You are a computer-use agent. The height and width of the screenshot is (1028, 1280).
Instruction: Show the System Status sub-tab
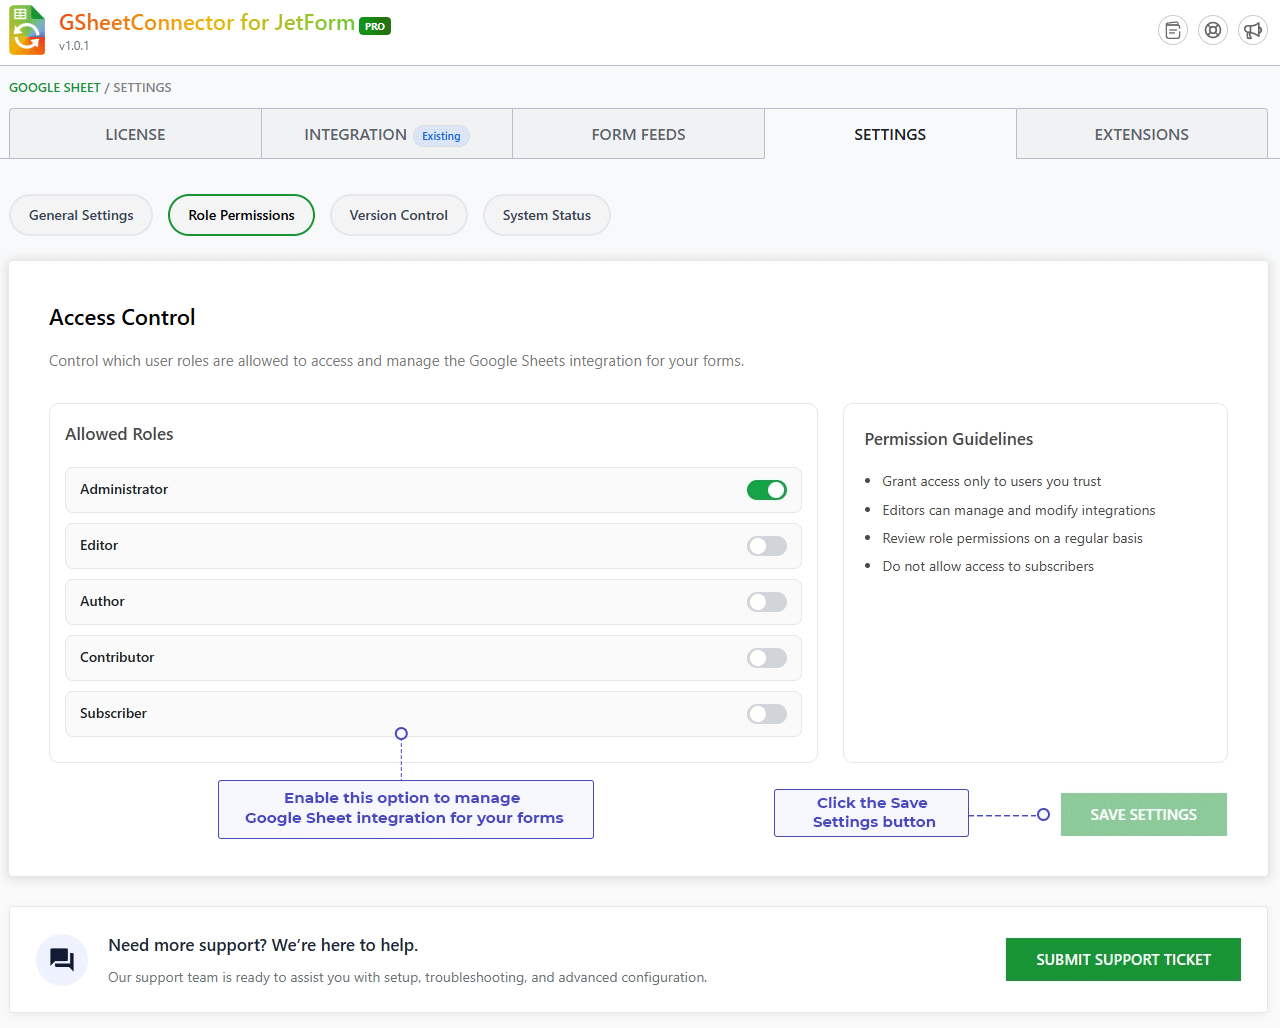pos(547,215)
